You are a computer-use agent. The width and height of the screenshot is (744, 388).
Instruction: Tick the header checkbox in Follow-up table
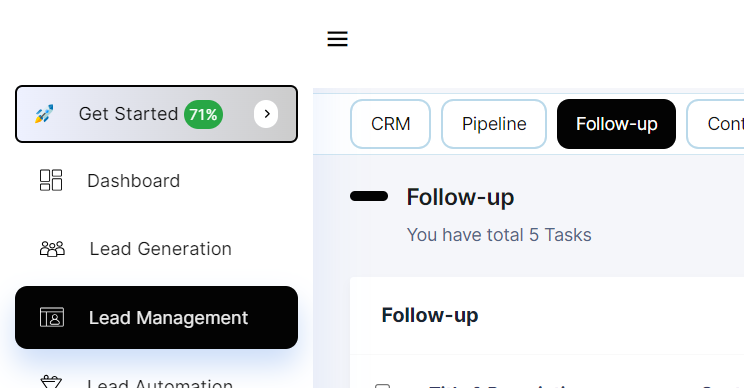[x=382, y=386]
